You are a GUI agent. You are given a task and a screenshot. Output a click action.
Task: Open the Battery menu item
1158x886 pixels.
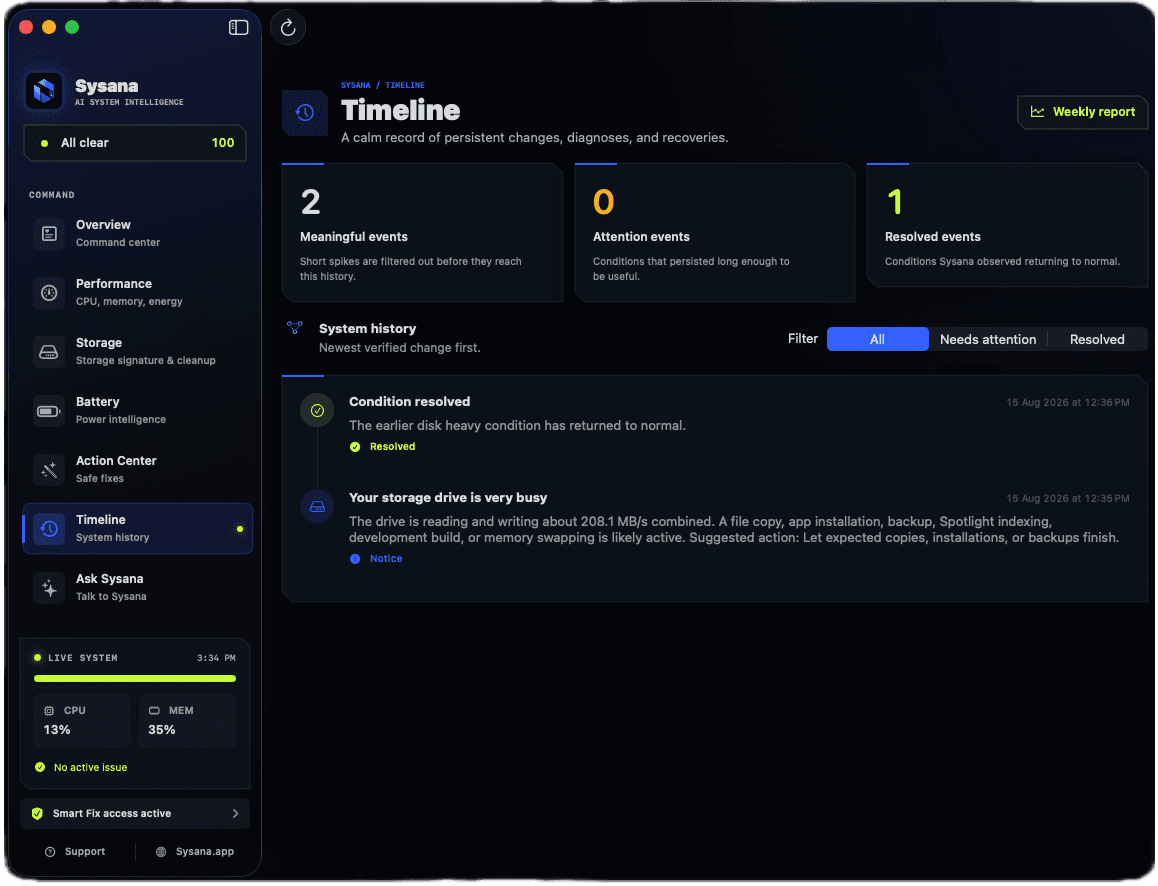(137, 411)
